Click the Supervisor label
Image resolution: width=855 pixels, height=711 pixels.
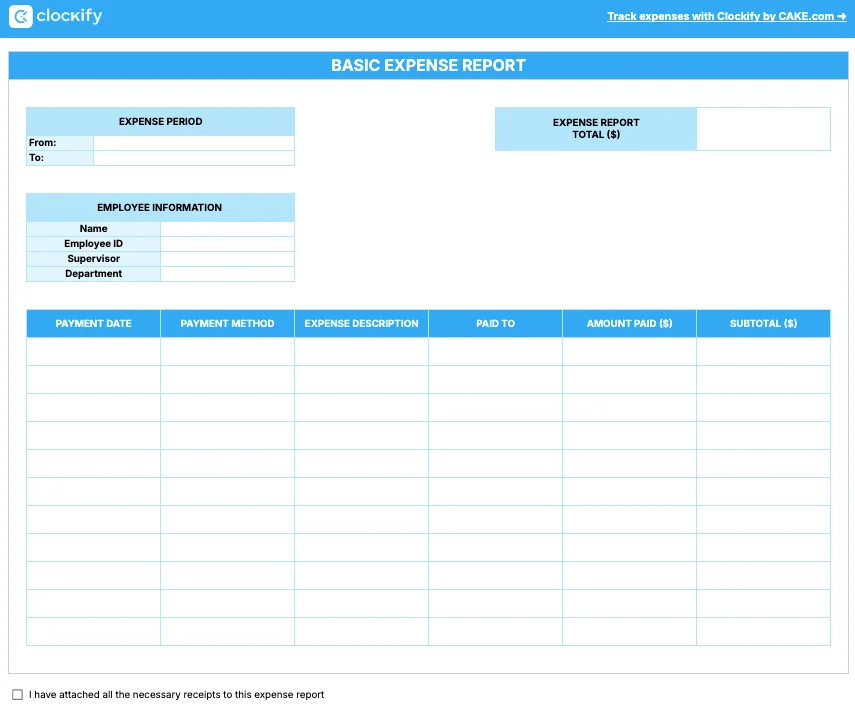point(93,259)
